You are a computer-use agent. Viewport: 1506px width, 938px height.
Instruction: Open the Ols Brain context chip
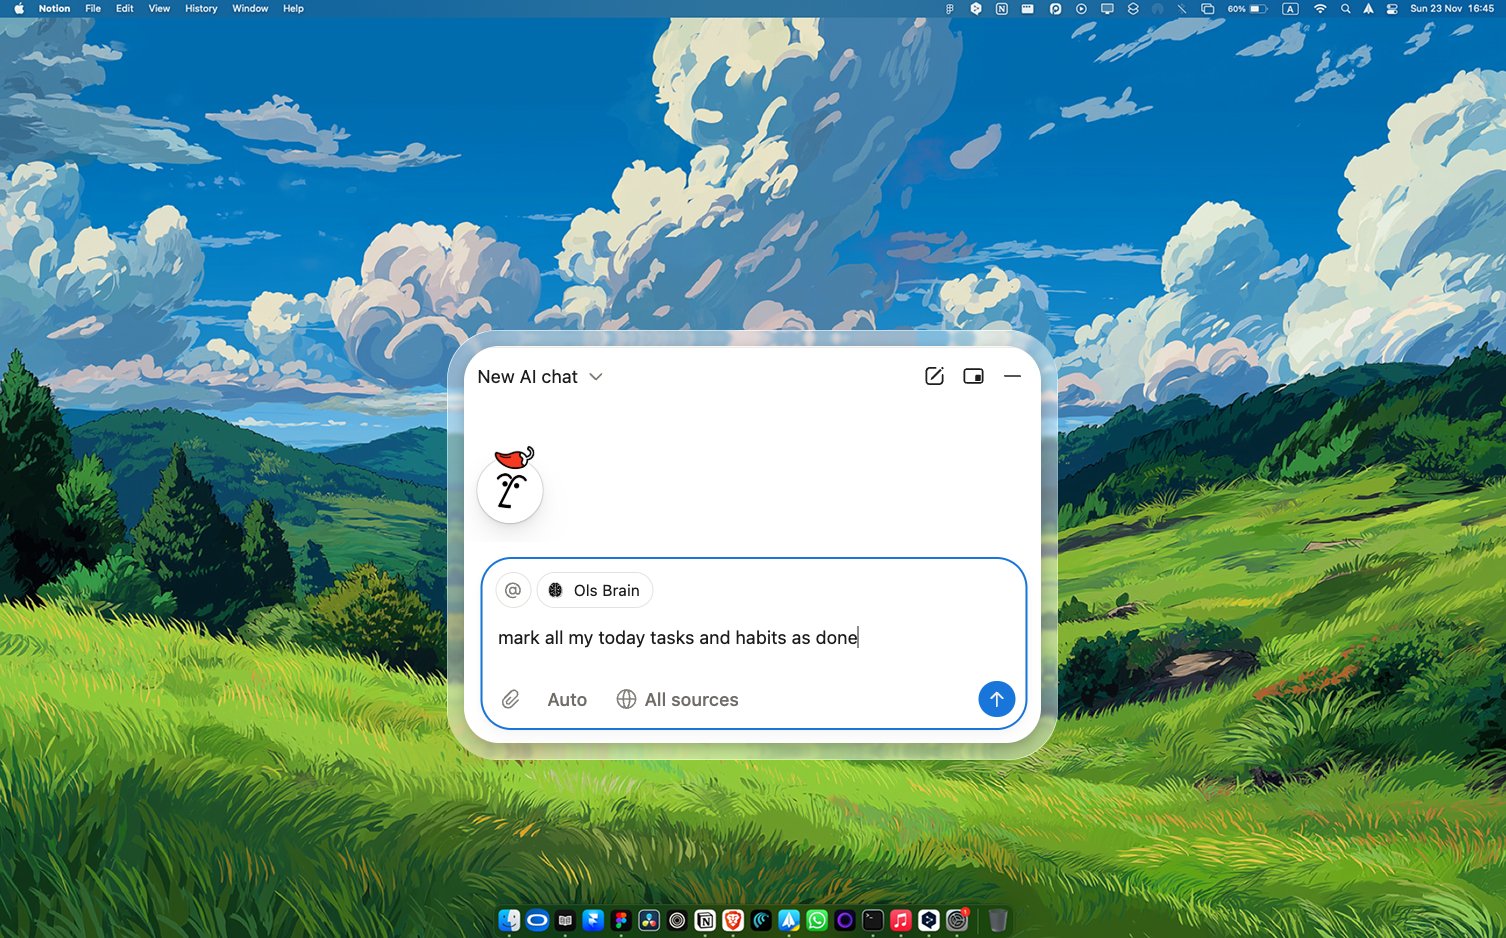coord(595,590)
